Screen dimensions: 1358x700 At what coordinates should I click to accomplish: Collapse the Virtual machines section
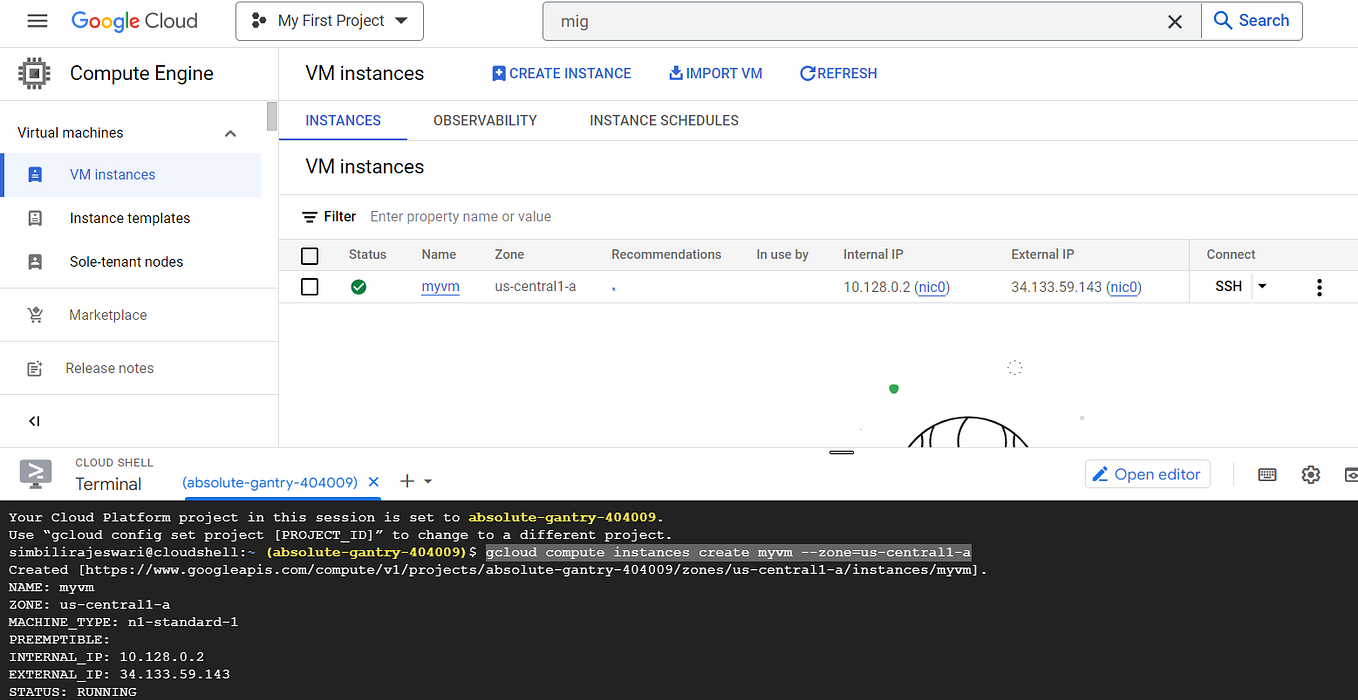[230, 131]
